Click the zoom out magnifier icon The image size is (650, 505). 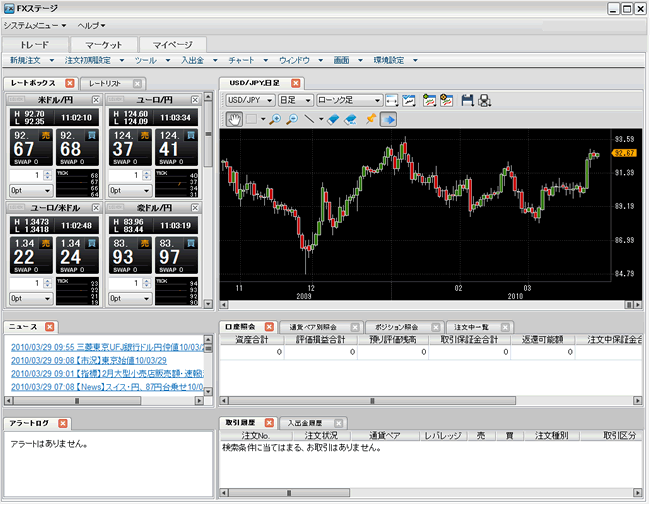click(x=292, y=119)
